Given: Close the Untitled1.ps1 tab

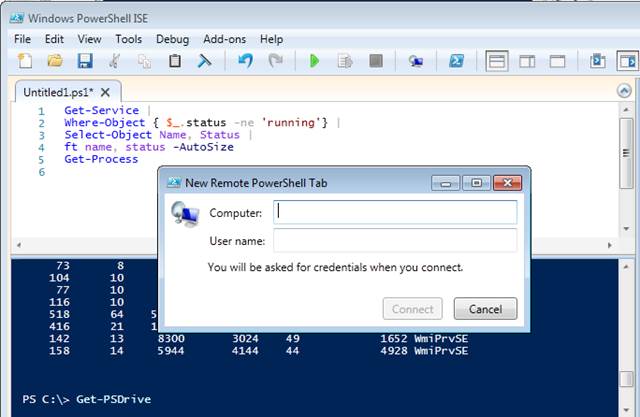Looking at the screenshot, I should (x=105, y=93).
